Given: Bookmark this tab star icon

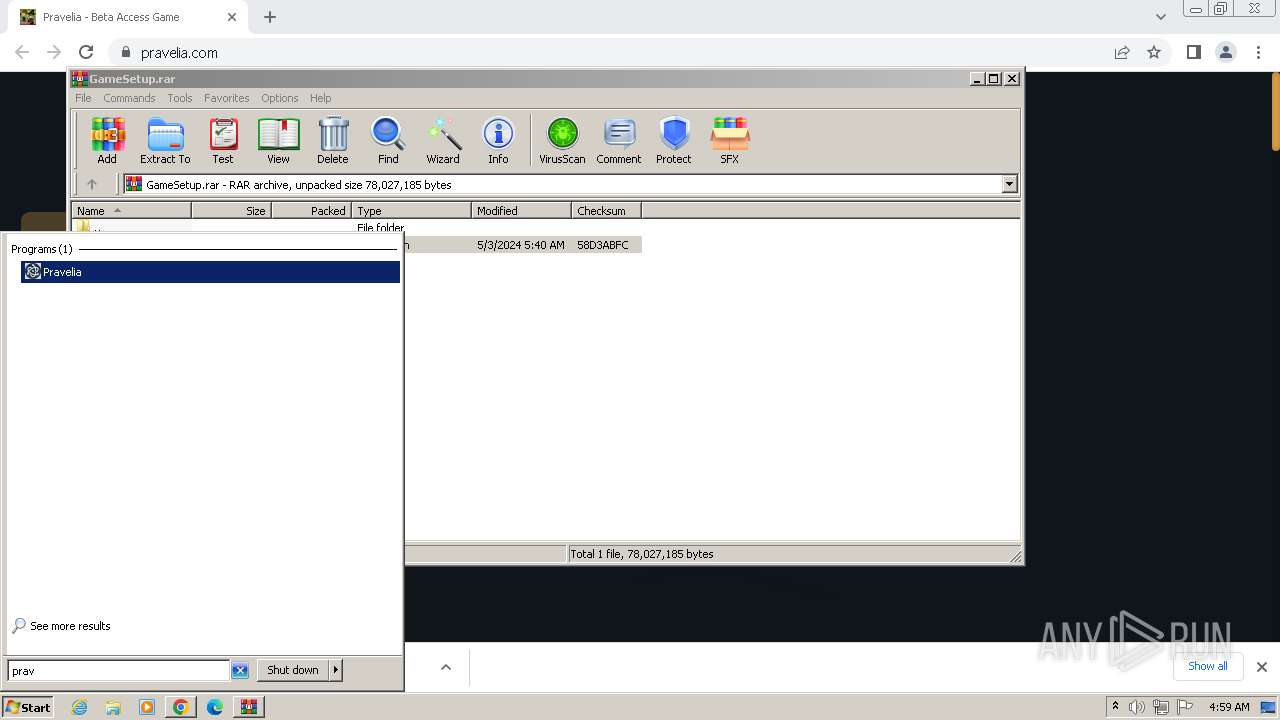Looking at the screenshot, I should point(1154,52).
